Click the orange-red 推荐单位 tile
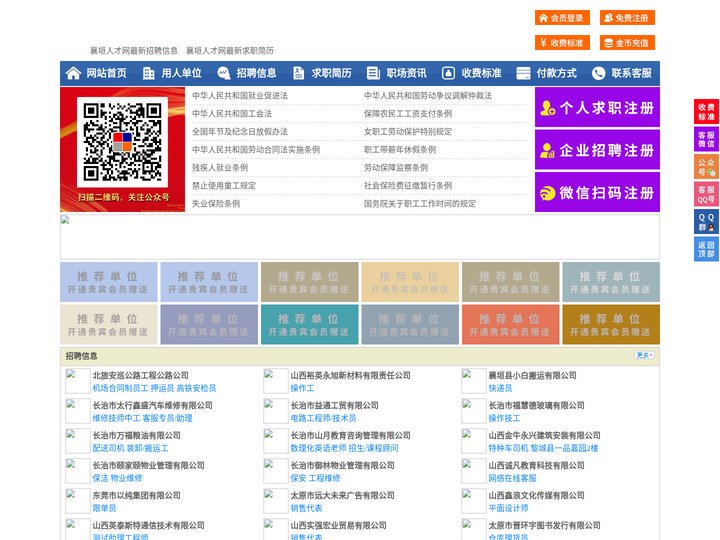This screenshot has height=540, width=720. point(511,325)
